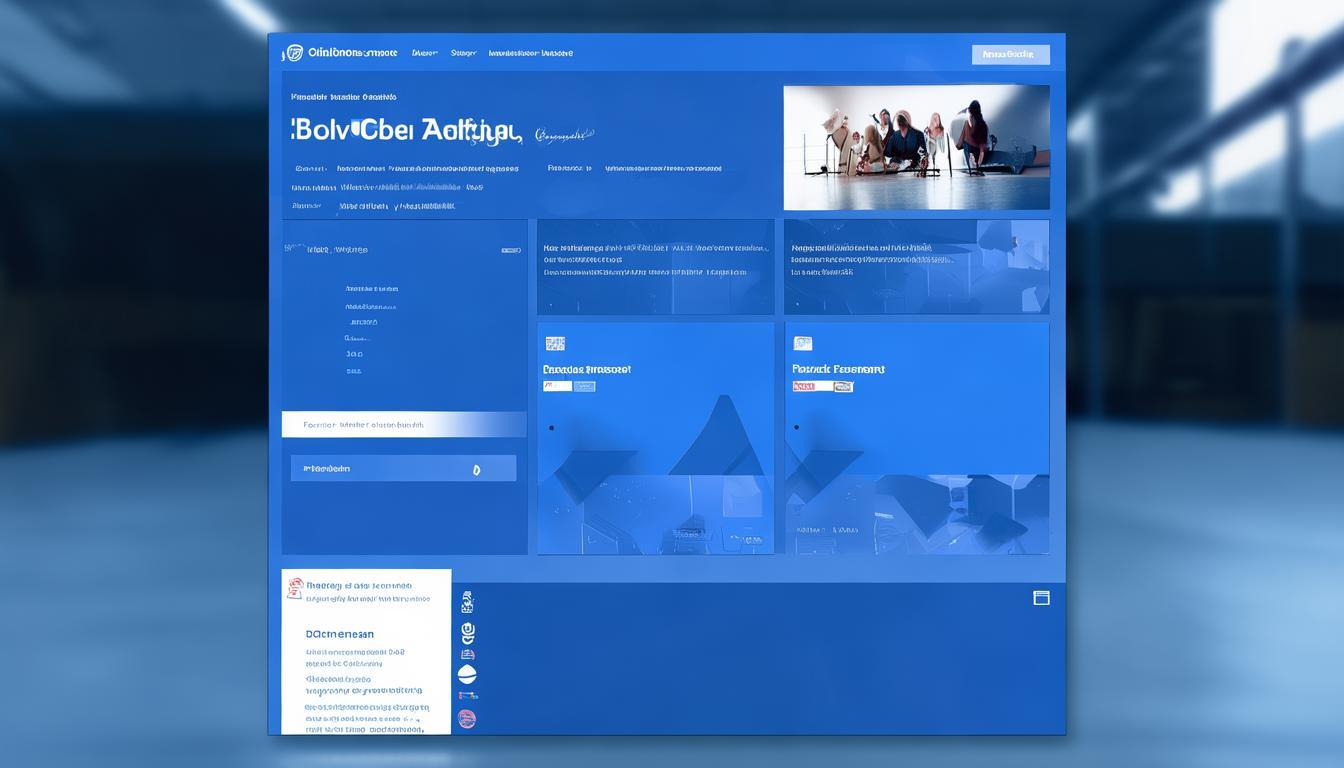The height and width of the screenshot is (768, 1344).
Task: Click the small icon atop right lower card
Action: point(802,343)
